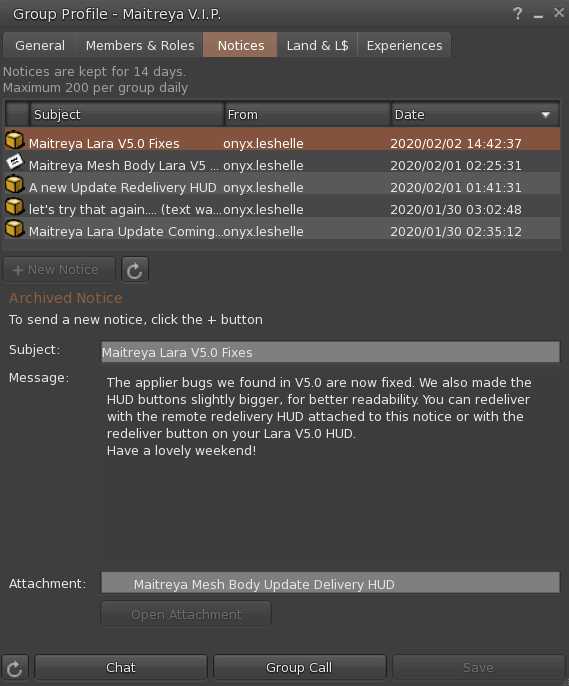Minimize the Group Profile window
This screenshot has height=686, width=569.
[x=538, y=16]
